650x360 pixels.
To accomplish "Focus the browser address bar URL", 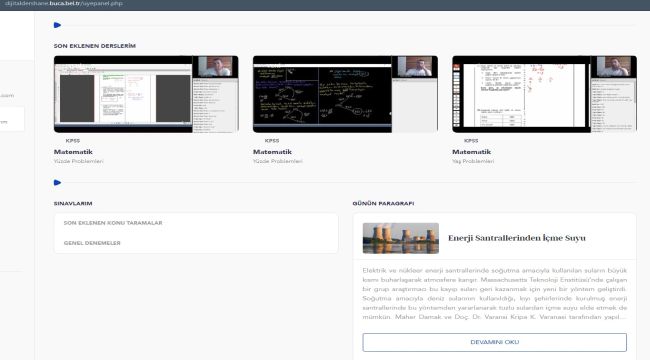I will pos(63,3).
